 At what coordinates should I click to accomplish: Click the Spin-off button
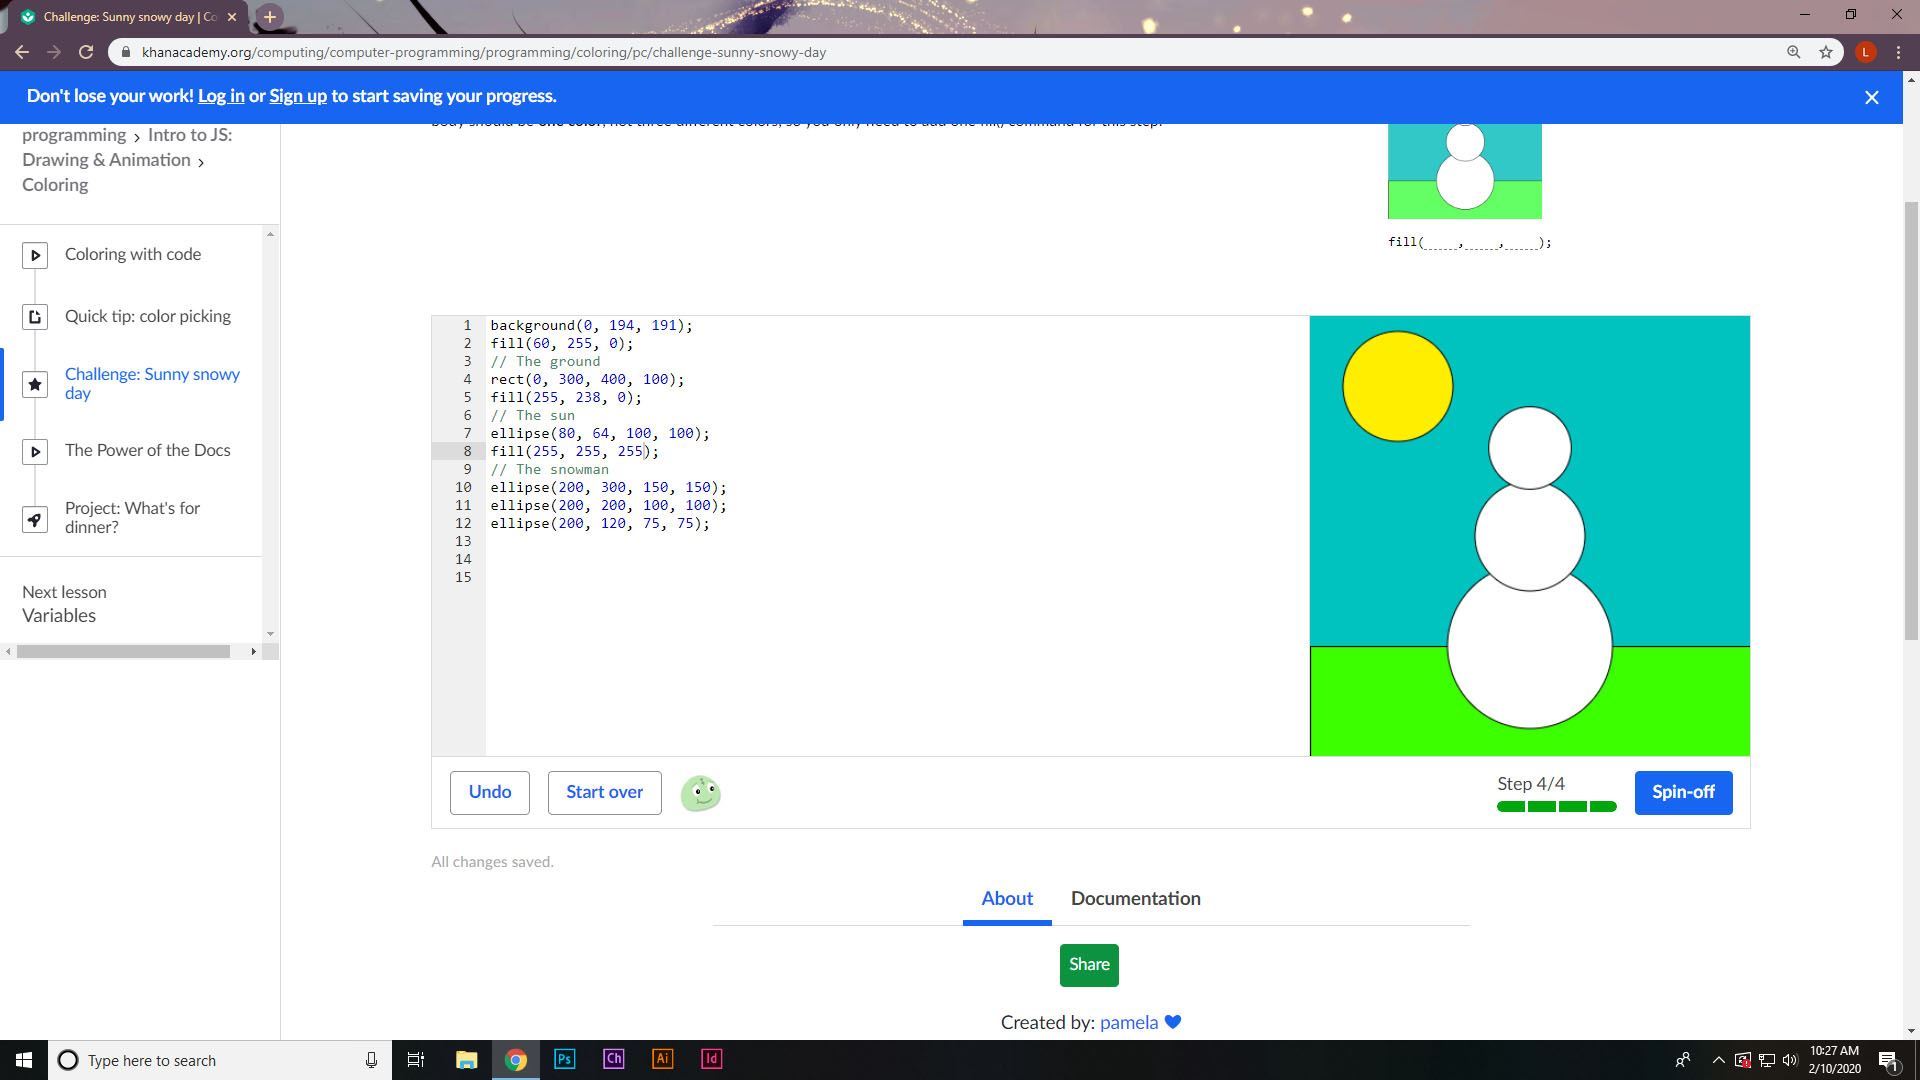pyautogui.click(x=1682, y=792)
